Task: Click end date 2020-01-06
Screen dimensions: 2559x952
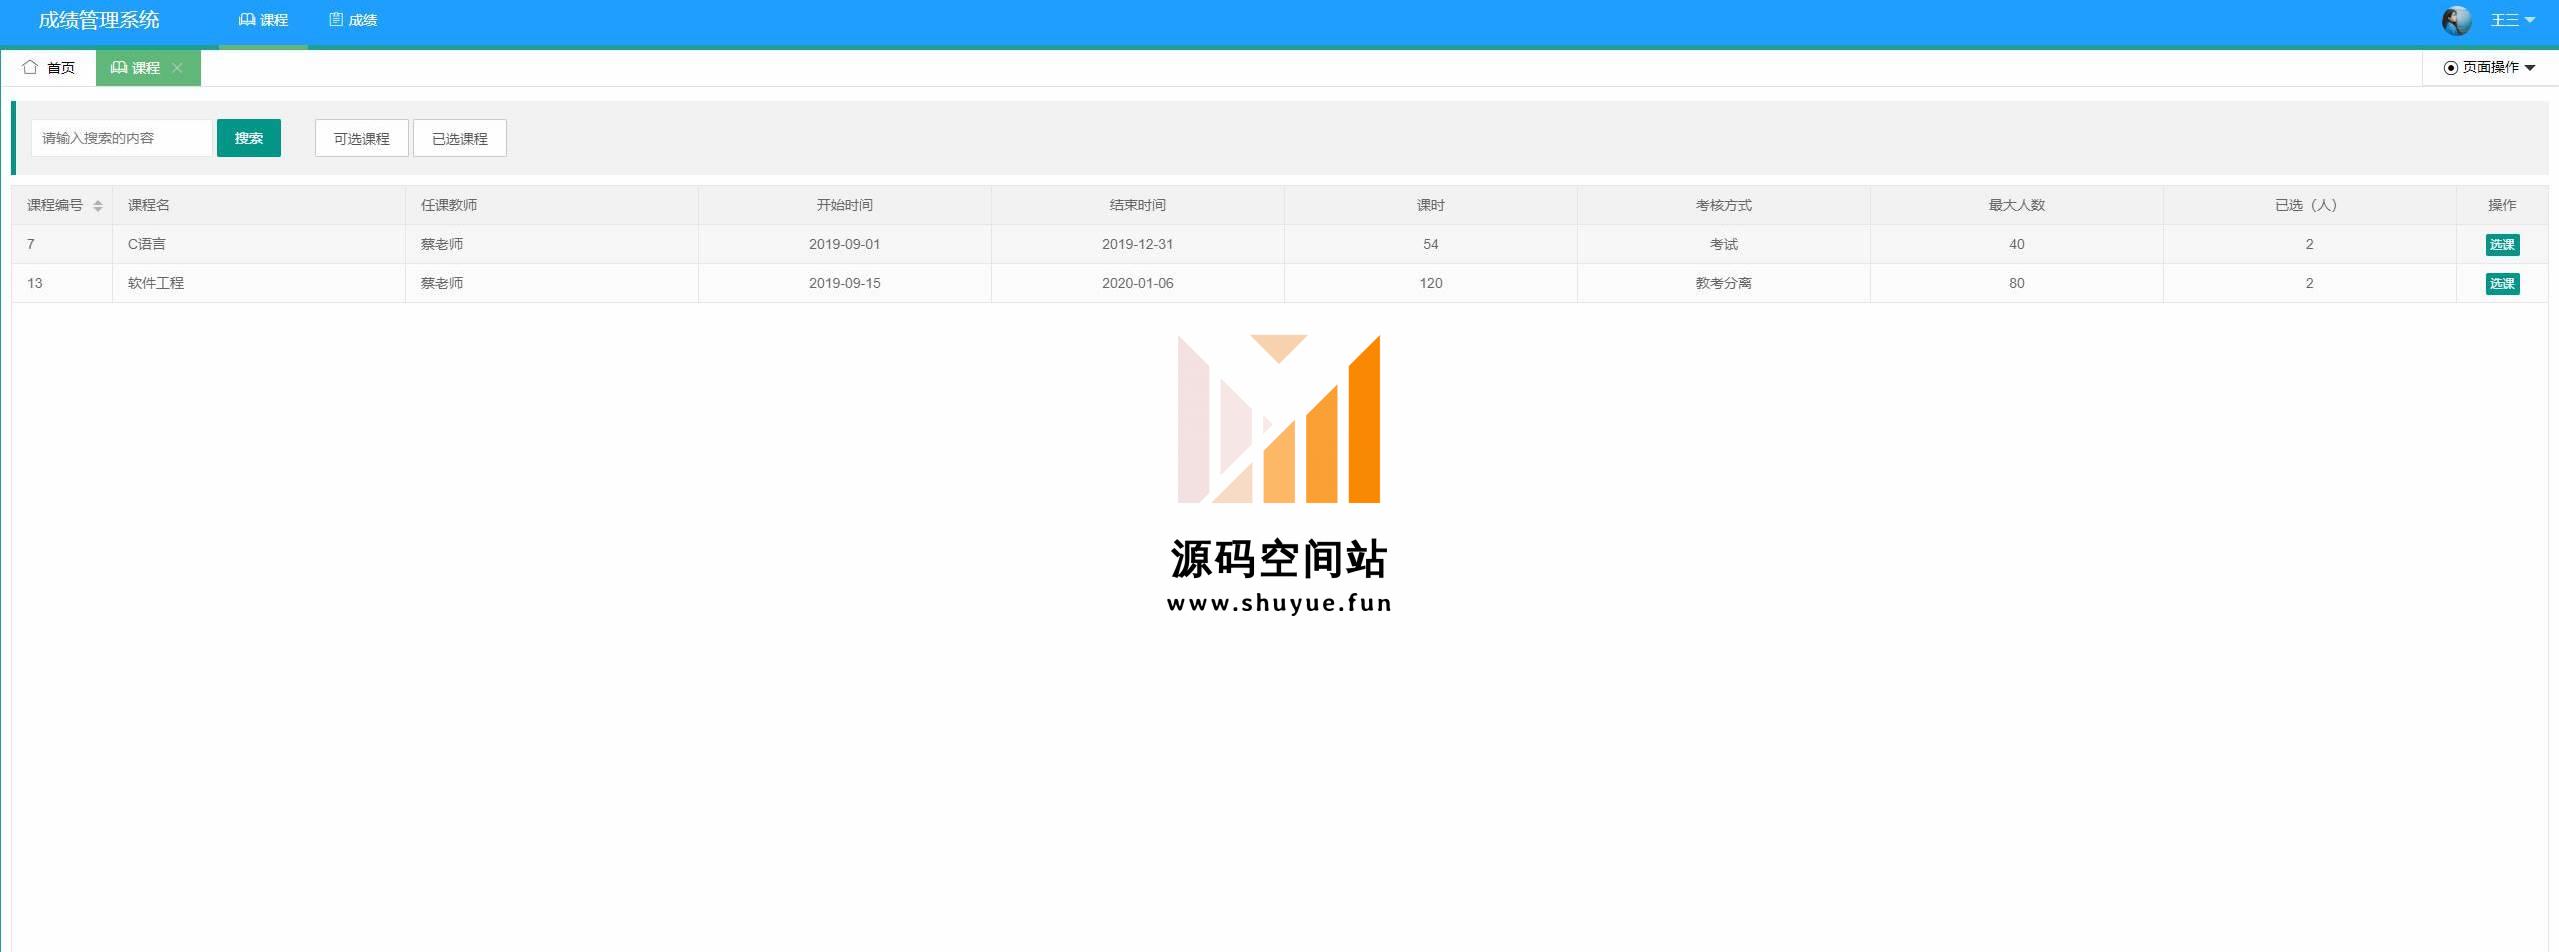Action: pos(1138,283)
